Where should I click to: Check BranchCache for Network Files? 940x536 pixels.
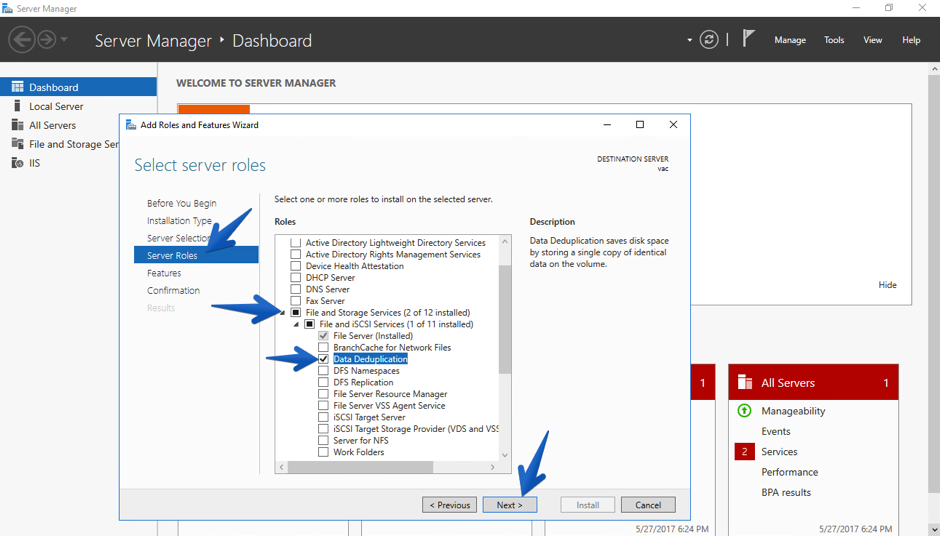click(323, 347)
